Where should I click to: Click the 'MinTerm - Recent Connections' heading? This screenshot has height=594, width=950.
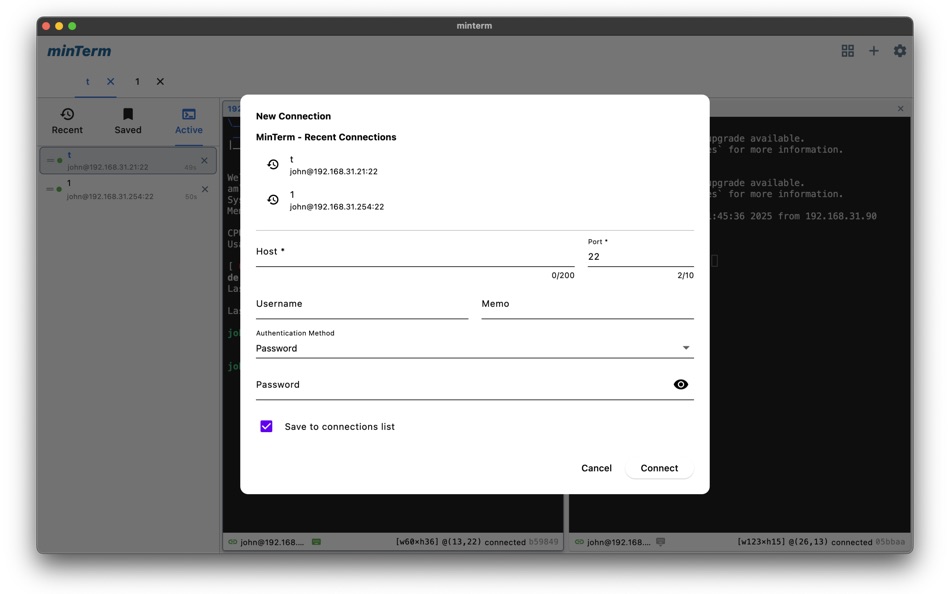point(326,137)
